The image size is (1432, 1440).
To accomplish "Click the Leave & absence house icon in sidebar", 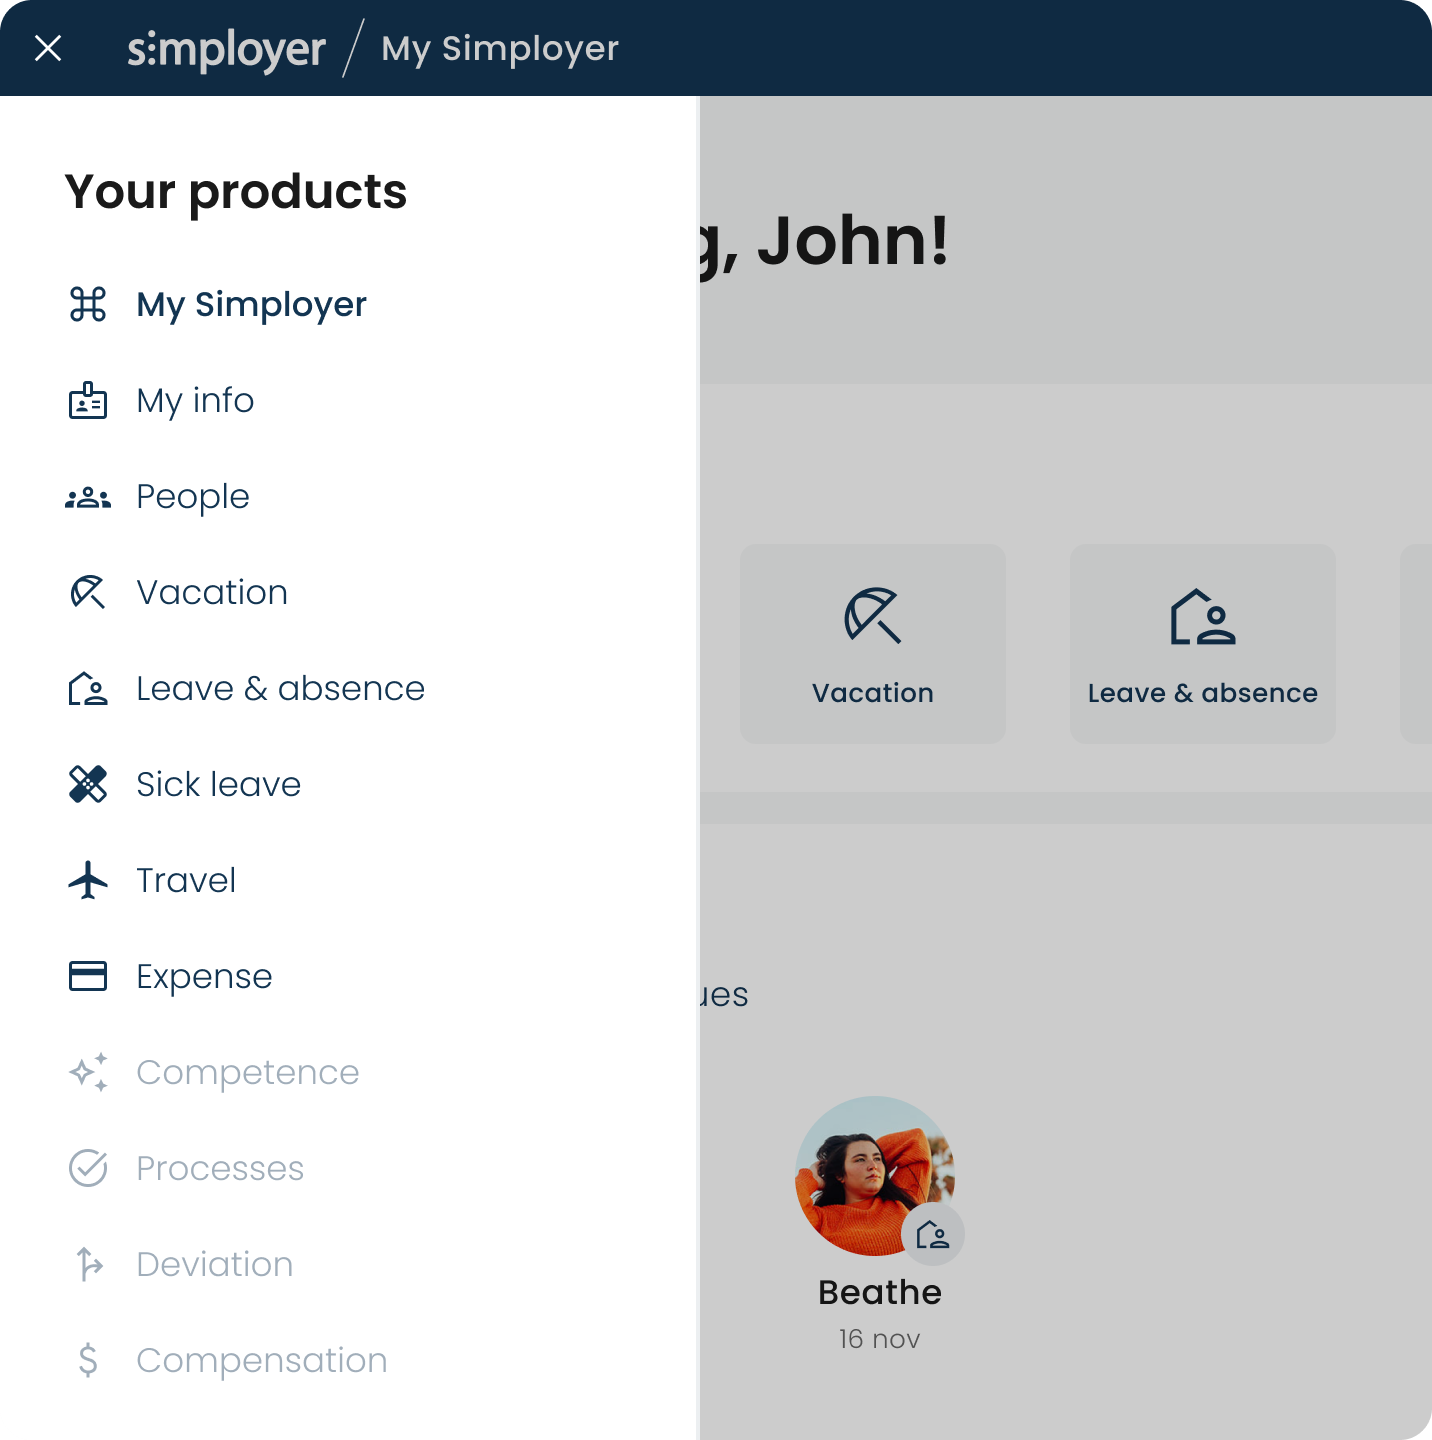I will click(88, 688).
